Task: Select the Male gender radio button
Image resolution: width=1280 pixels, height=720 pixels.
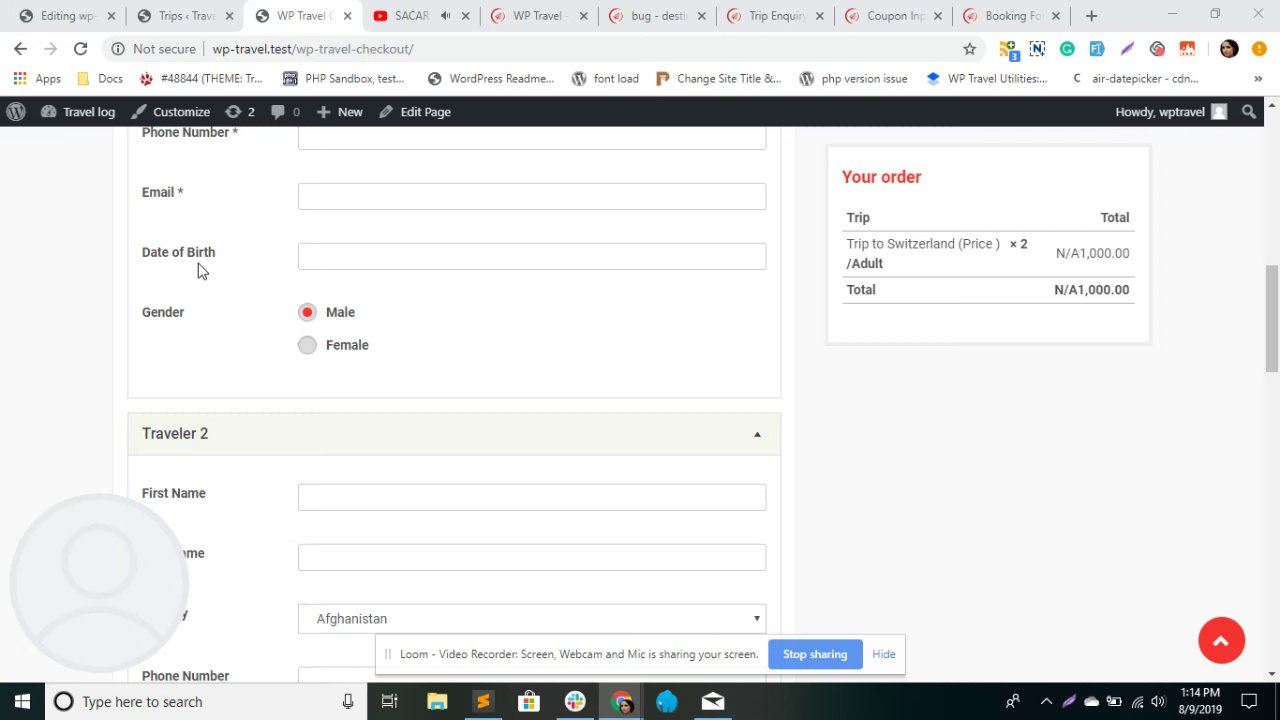Action: click(x=307, y=312)
